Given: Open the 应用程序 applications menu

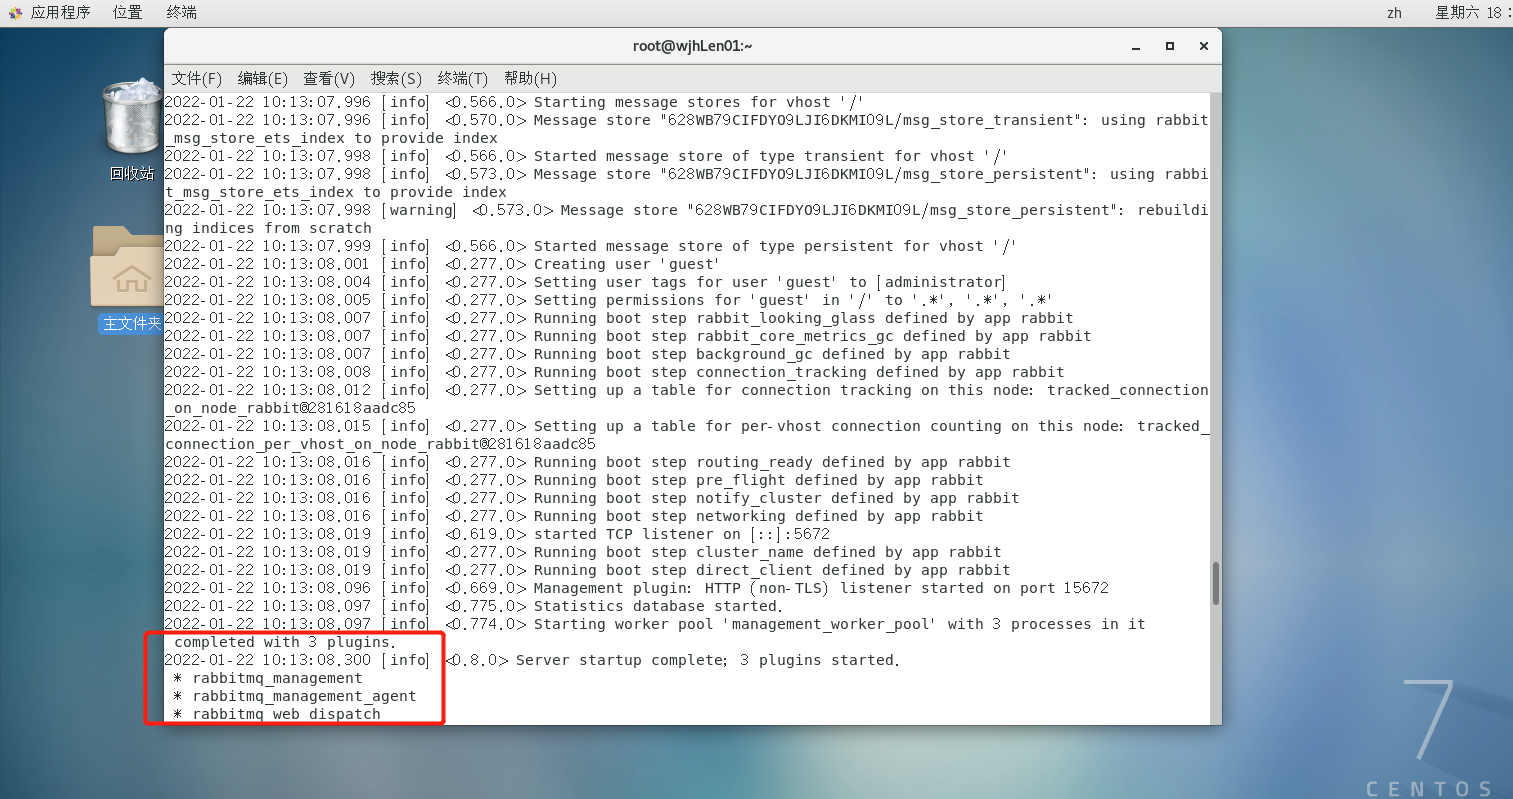Looking at the screenshot, I should (50, 12).
